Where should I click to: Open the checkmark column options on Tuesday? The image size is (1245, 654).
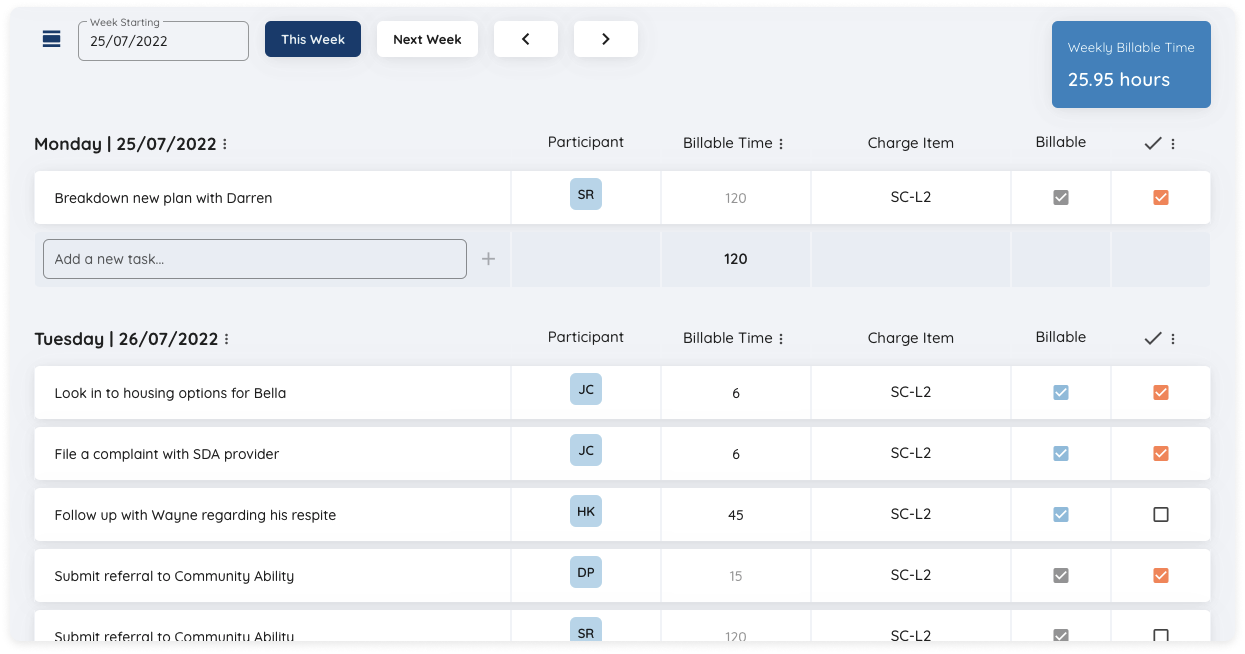1171,339
